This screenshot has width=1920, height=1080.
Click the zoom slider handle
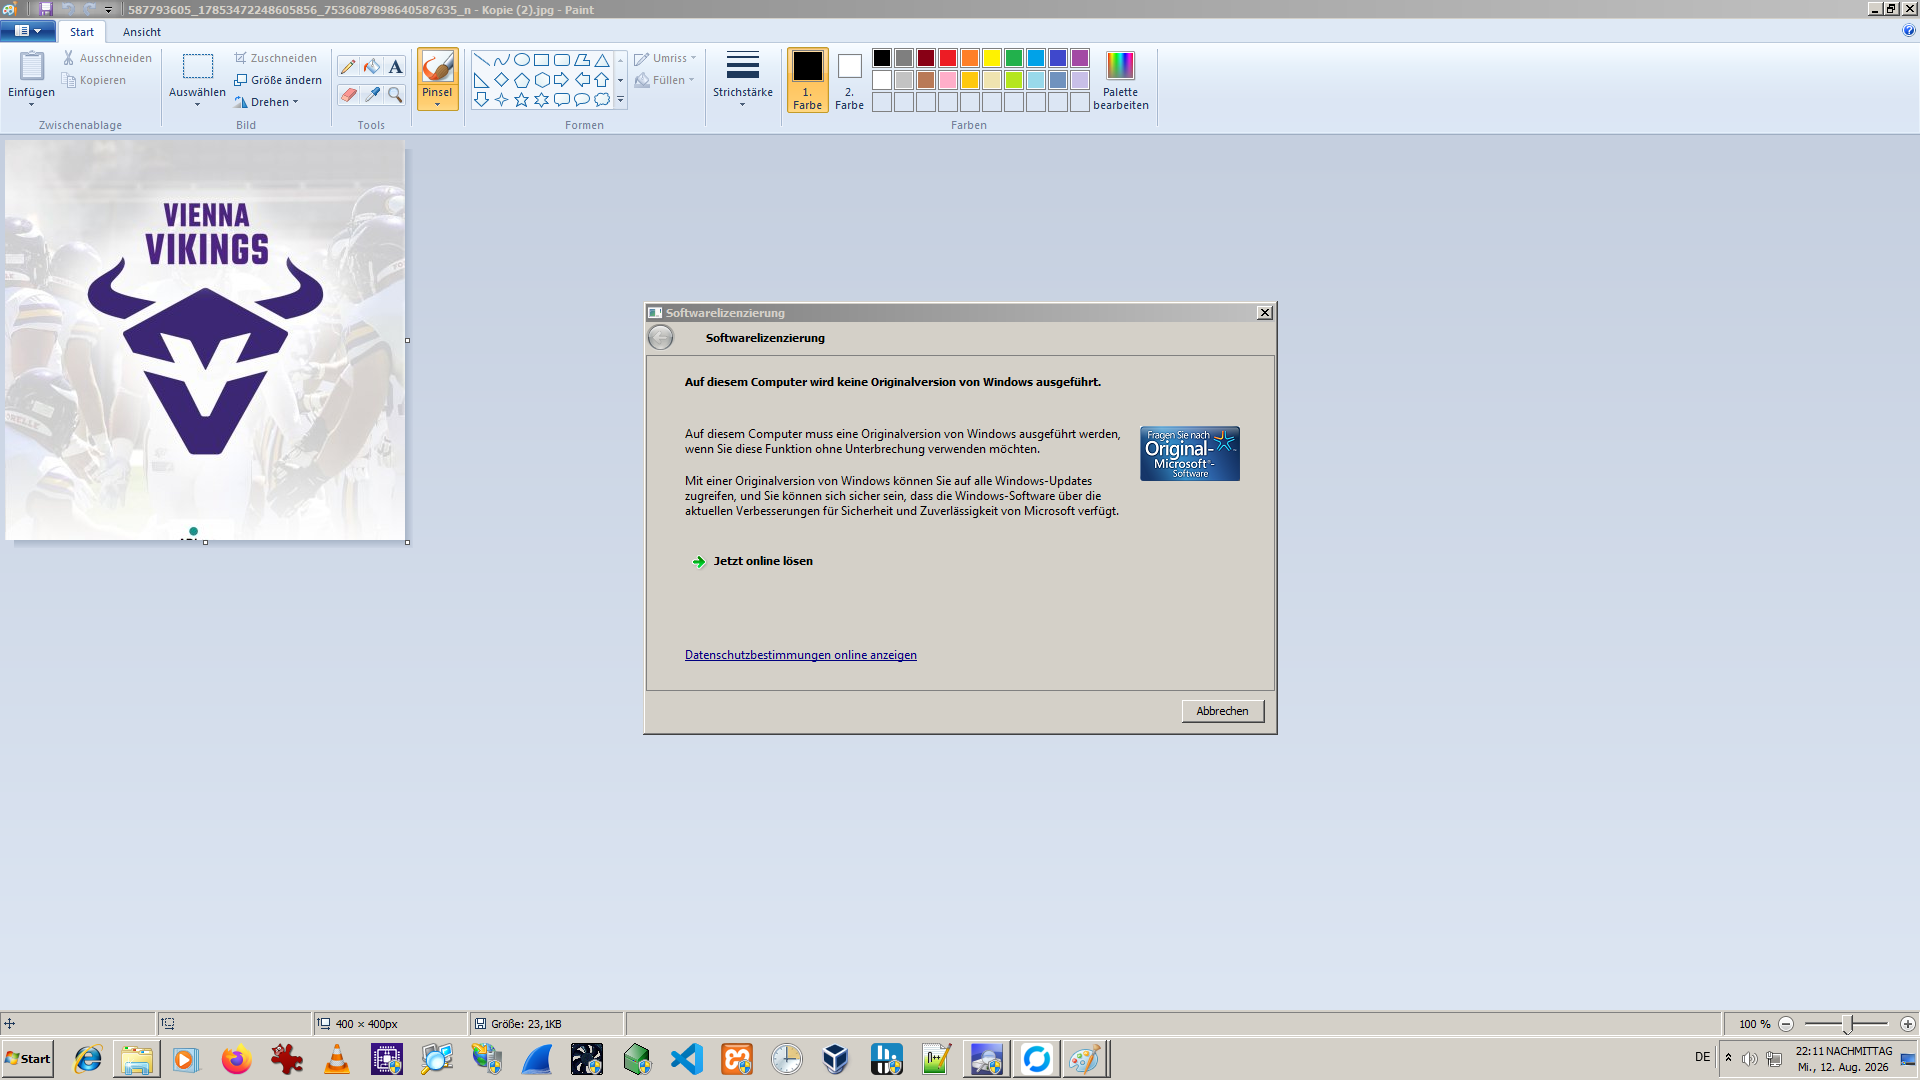[1848, 1024]
